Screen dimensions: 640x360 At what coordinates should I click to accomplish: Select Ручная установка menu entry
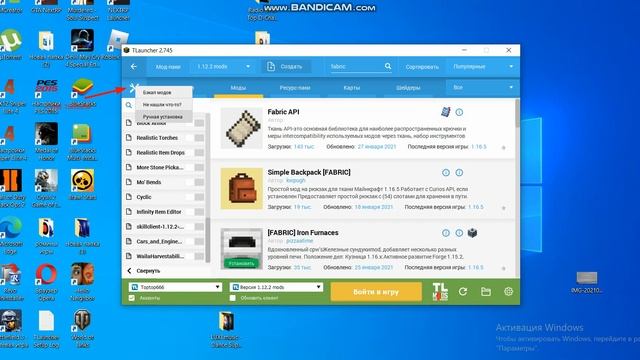tap(164, 117)
